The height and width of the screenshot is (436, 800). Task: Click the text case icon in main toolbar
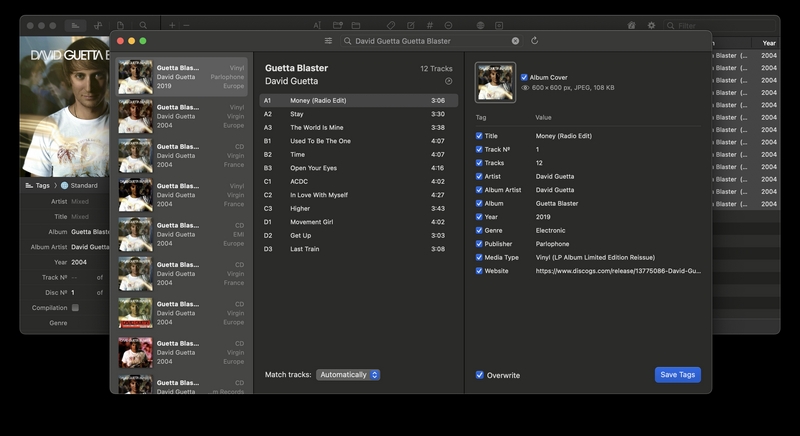pyautogui.click(x=317, y=25)
